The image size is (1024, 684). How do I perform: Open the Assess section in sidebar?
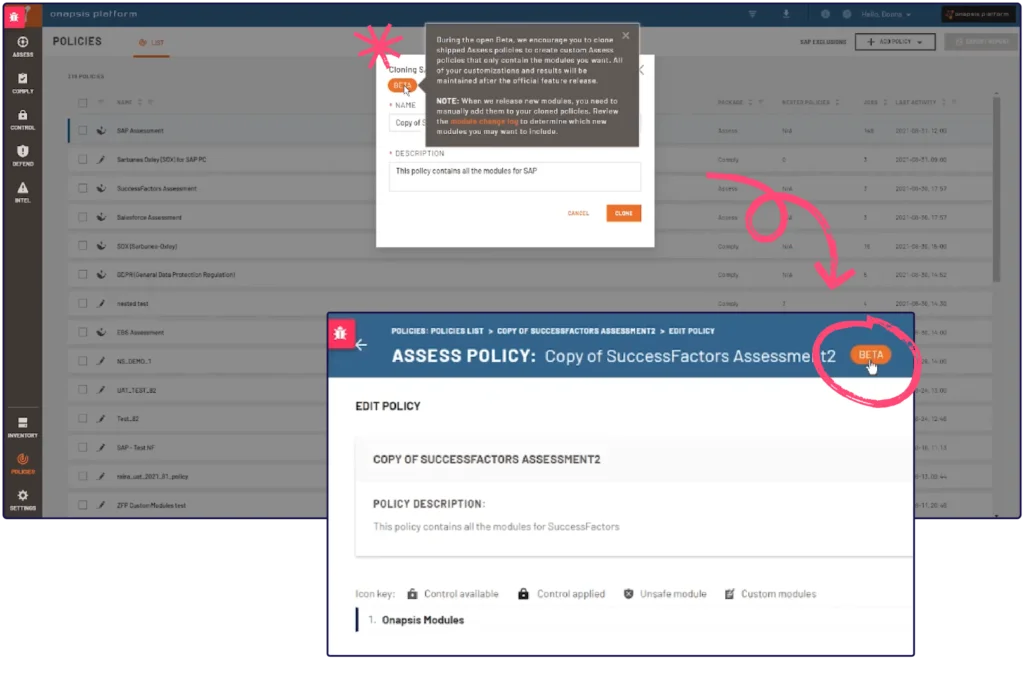22,46
